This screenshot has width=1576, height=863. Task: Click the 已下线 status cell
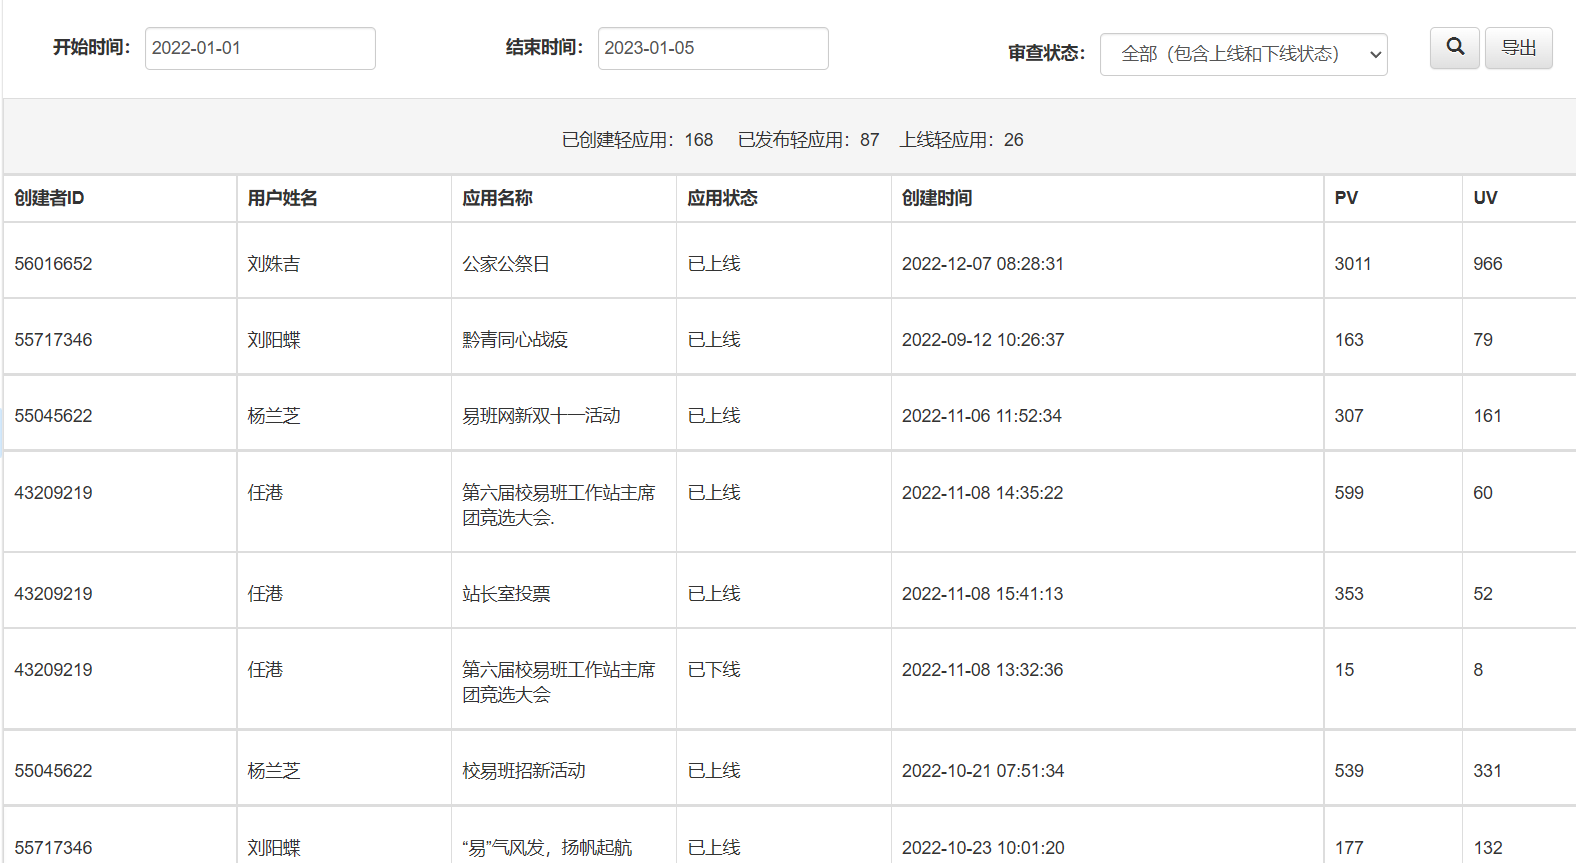click(x=714, y=670)
